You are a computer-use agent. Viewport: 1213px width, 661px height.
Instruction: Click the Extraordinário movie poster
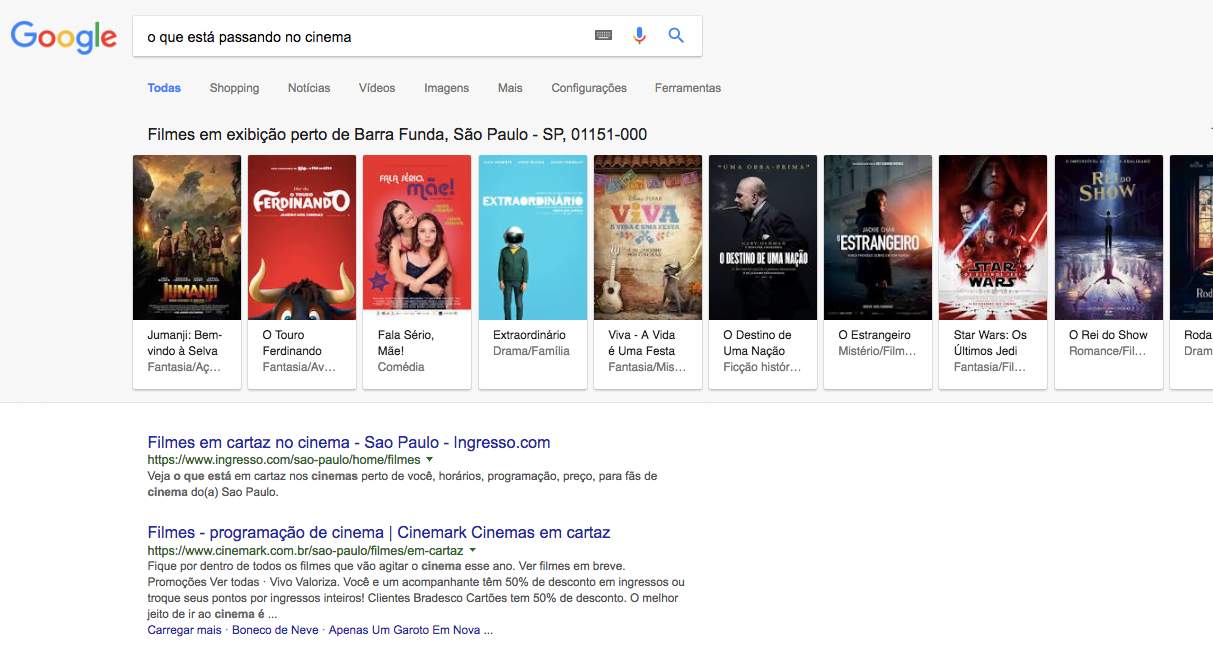(533, 237)
